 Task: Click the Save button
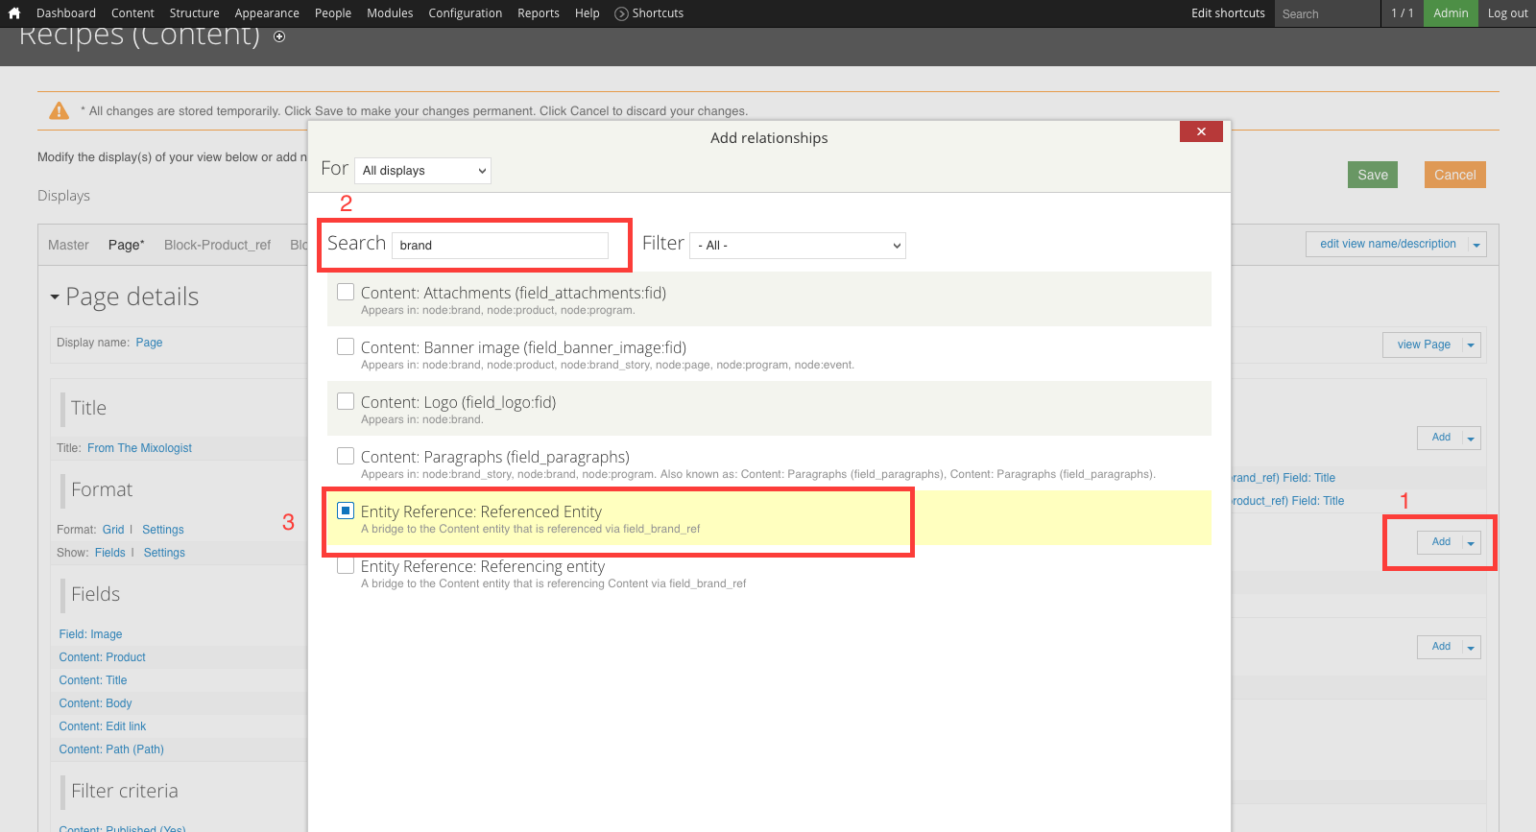point(1372,174)
